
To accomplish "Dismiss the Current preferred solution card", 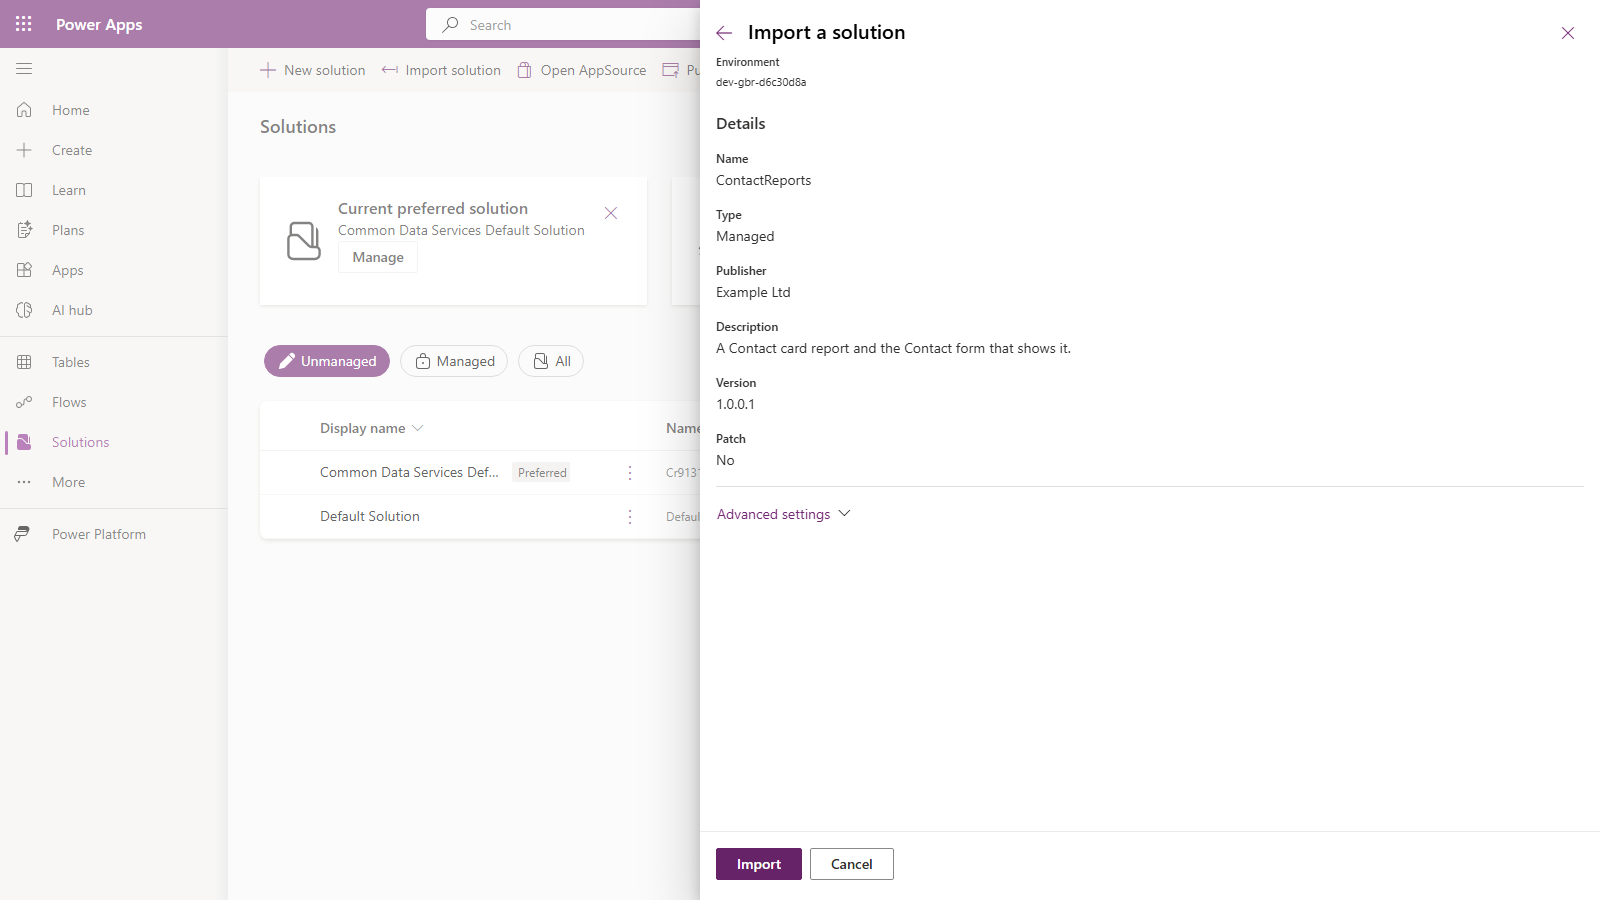I will pyautogui.click(x=611, y=213).
